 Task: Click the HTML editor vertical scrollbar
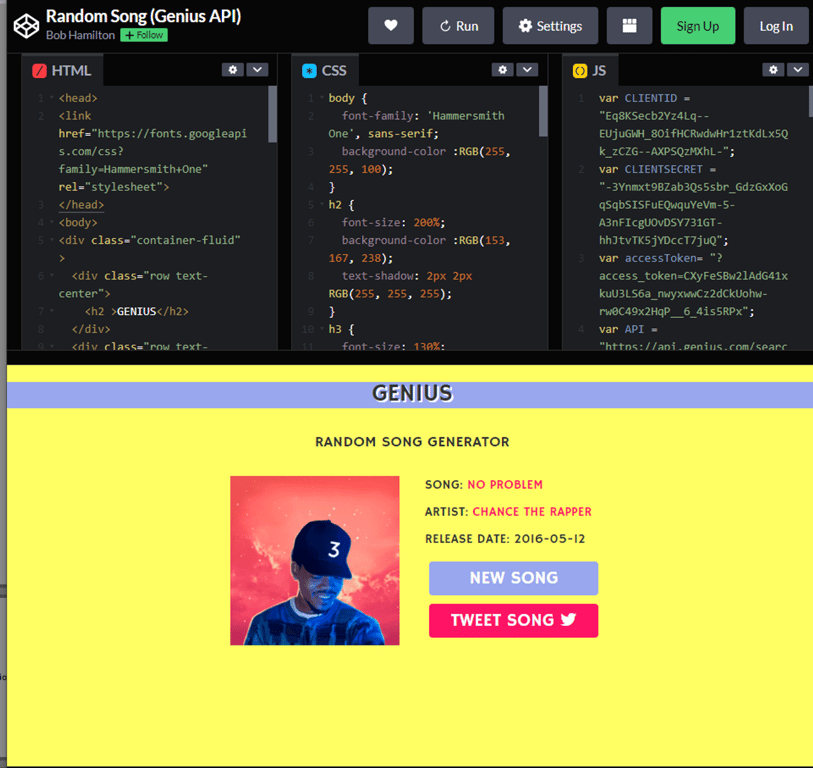click(x=272, y=114)
